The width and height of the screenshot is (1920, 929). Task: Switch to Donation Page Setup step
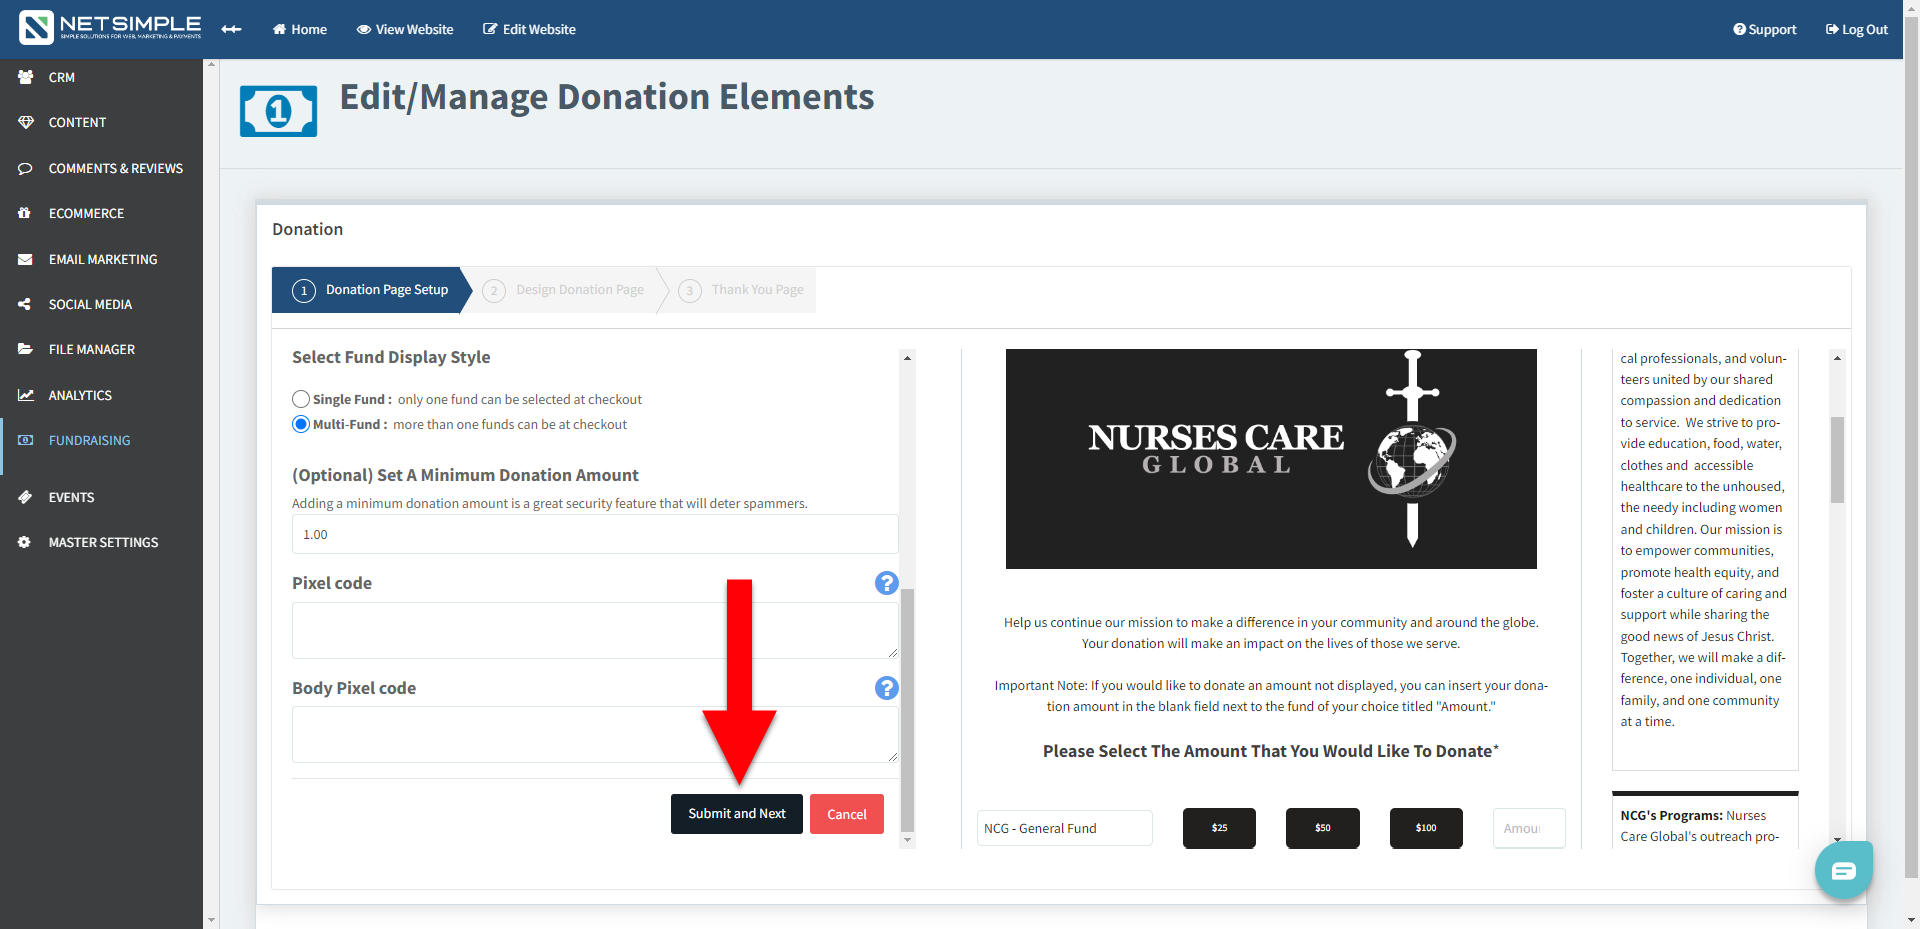pos(370,290)
